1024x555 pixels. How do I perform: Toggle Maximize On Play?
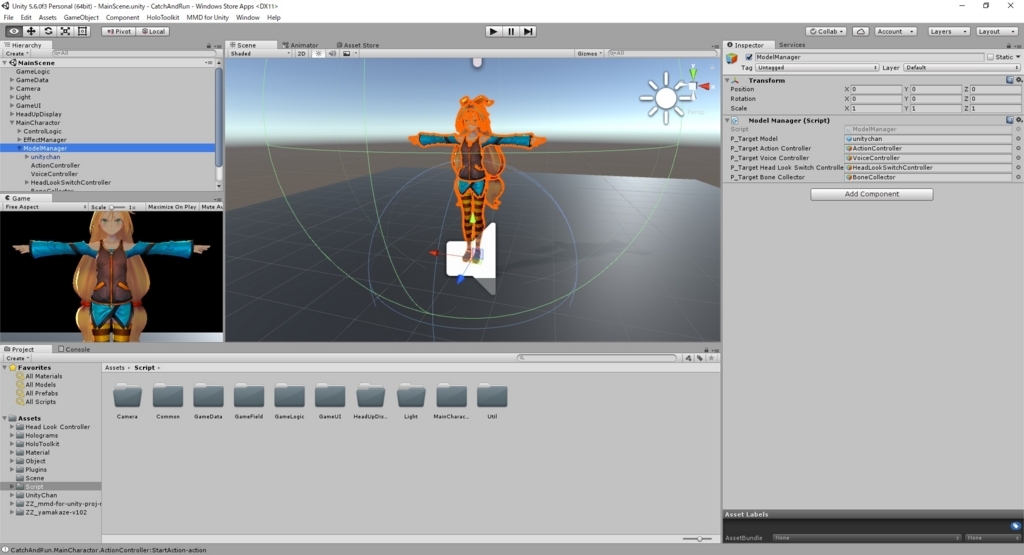point(172,207)
